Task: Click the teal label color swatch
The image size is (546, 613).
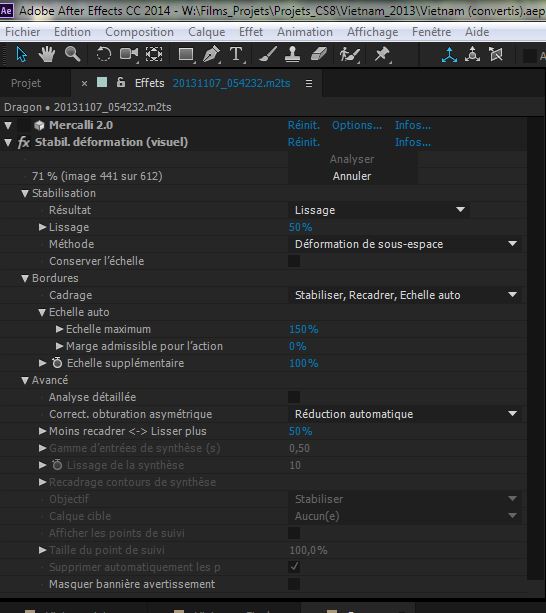Action: pyautogui.click(x=102, y=82)
